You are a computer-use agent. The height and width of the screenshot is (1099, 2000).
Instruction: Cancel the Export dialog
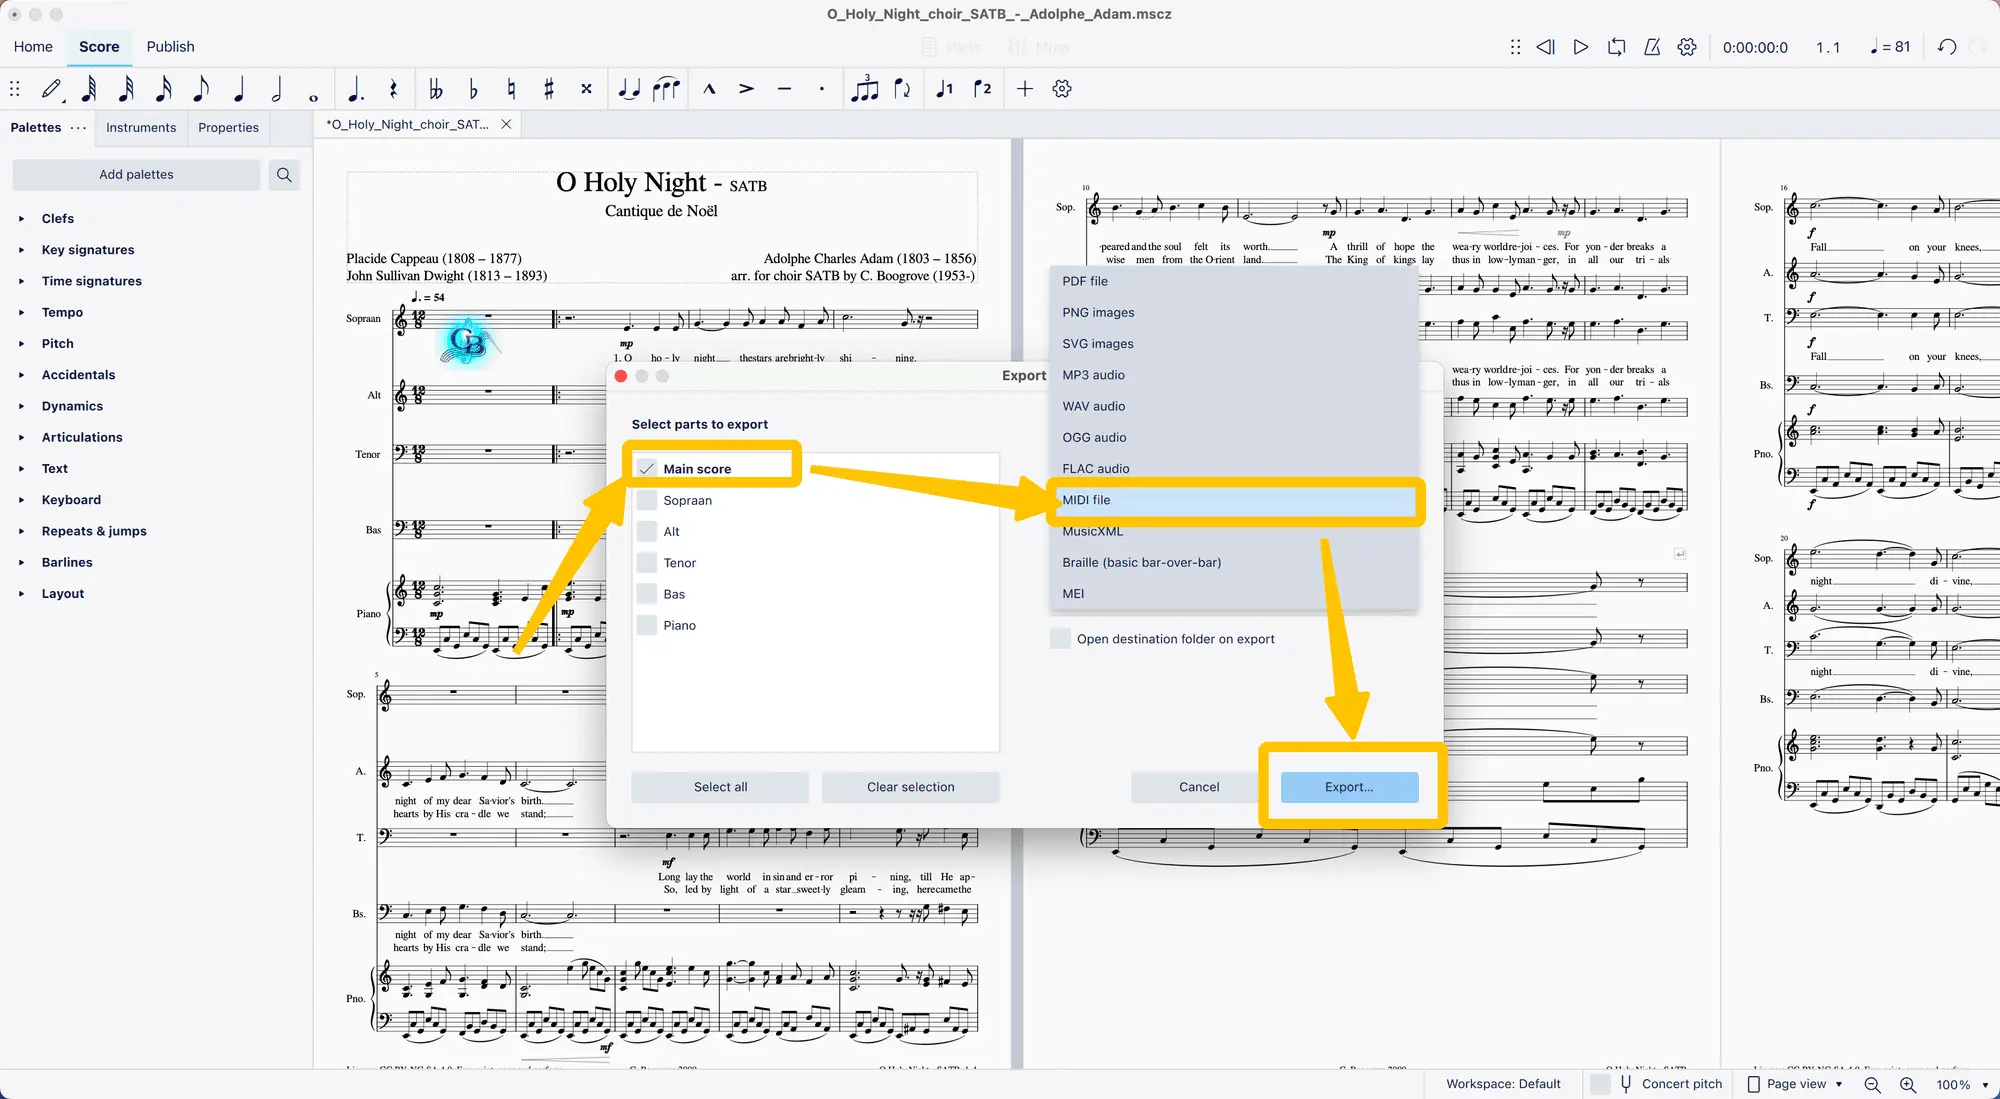[x=1199, y=787]
